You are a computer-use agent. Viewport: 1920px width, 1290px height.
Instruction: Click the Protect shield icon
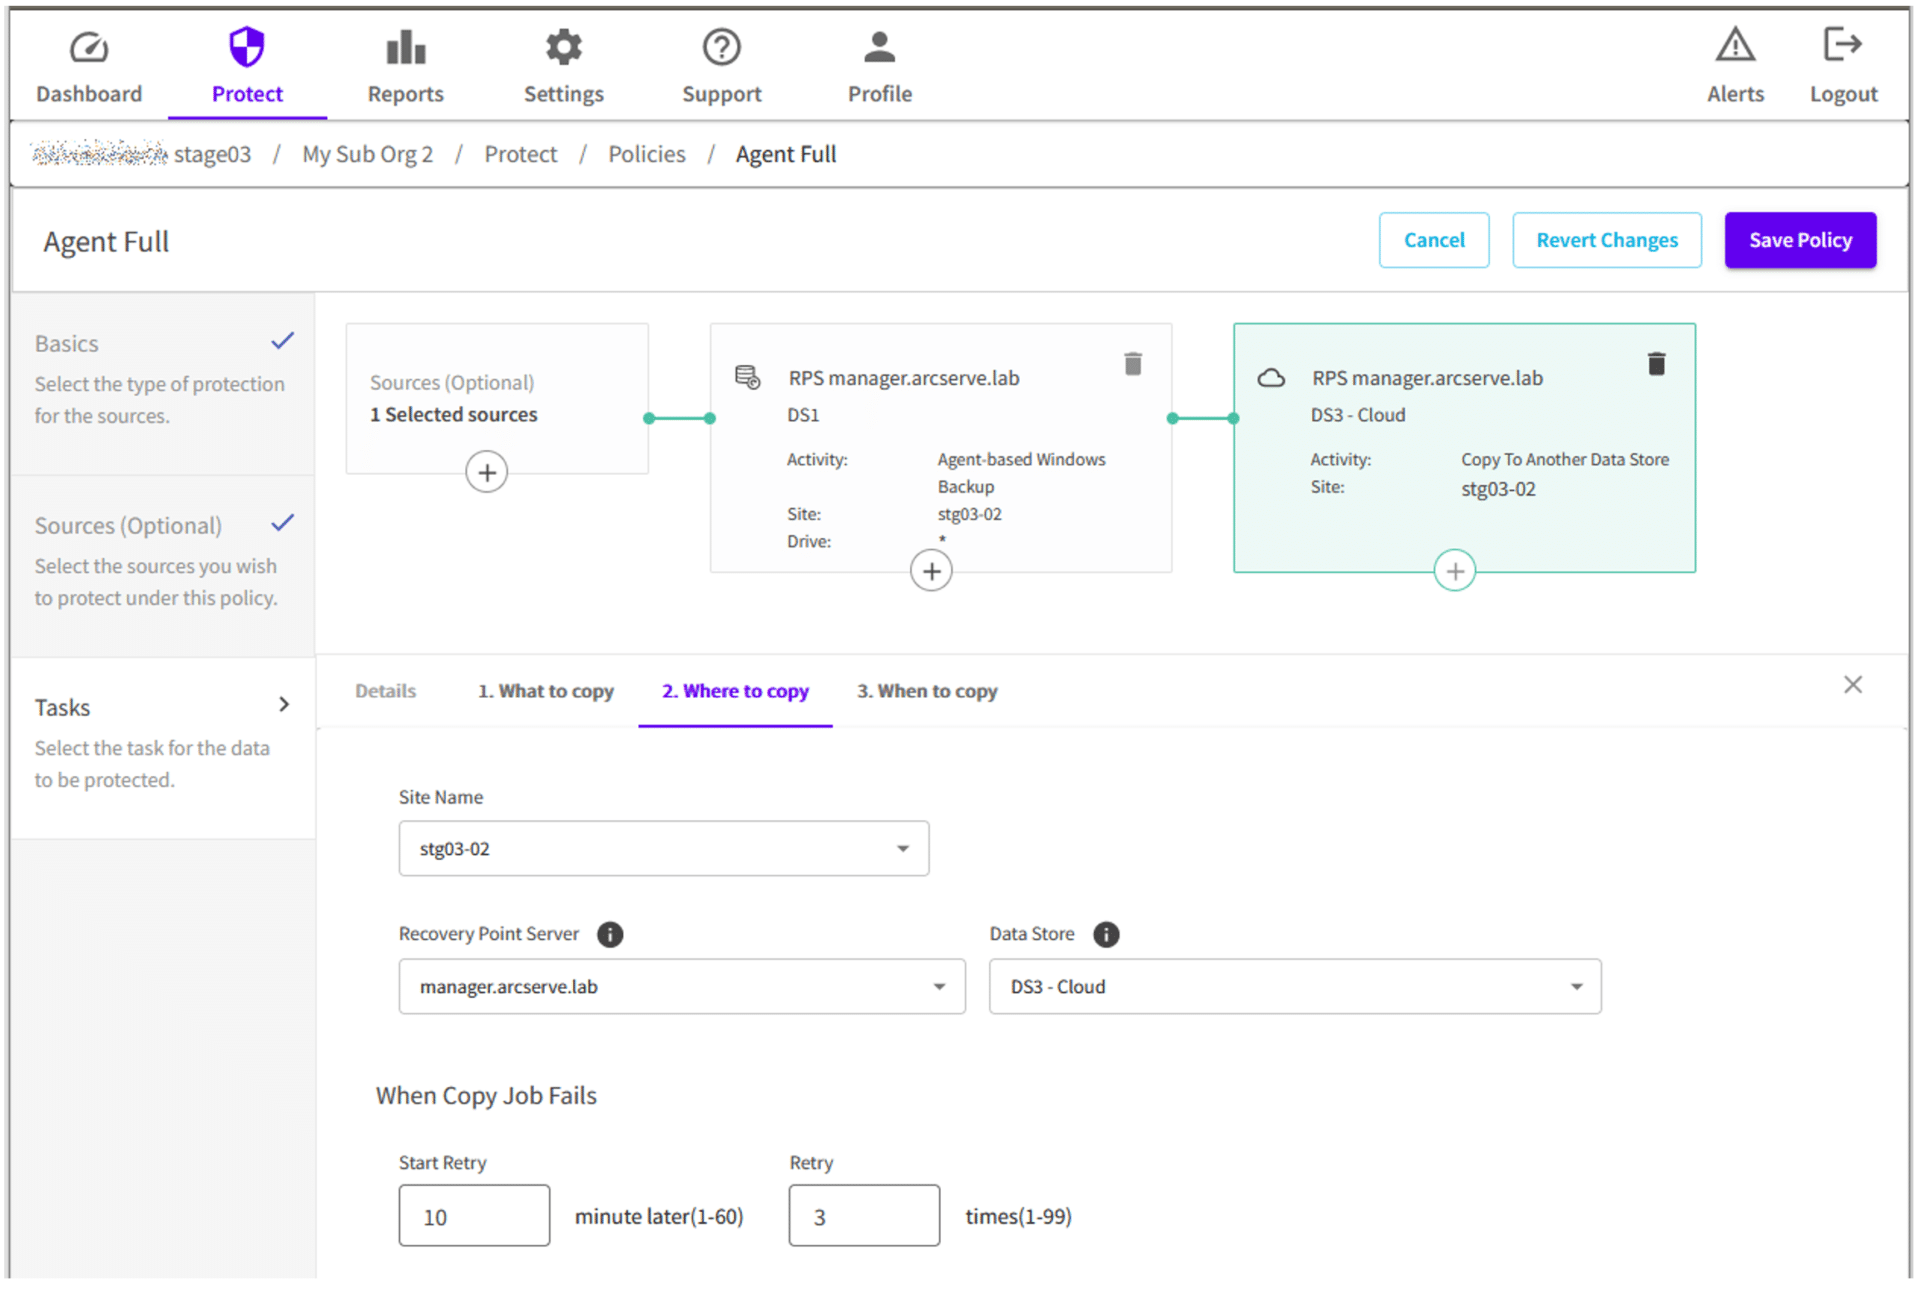tap(246, 46)
